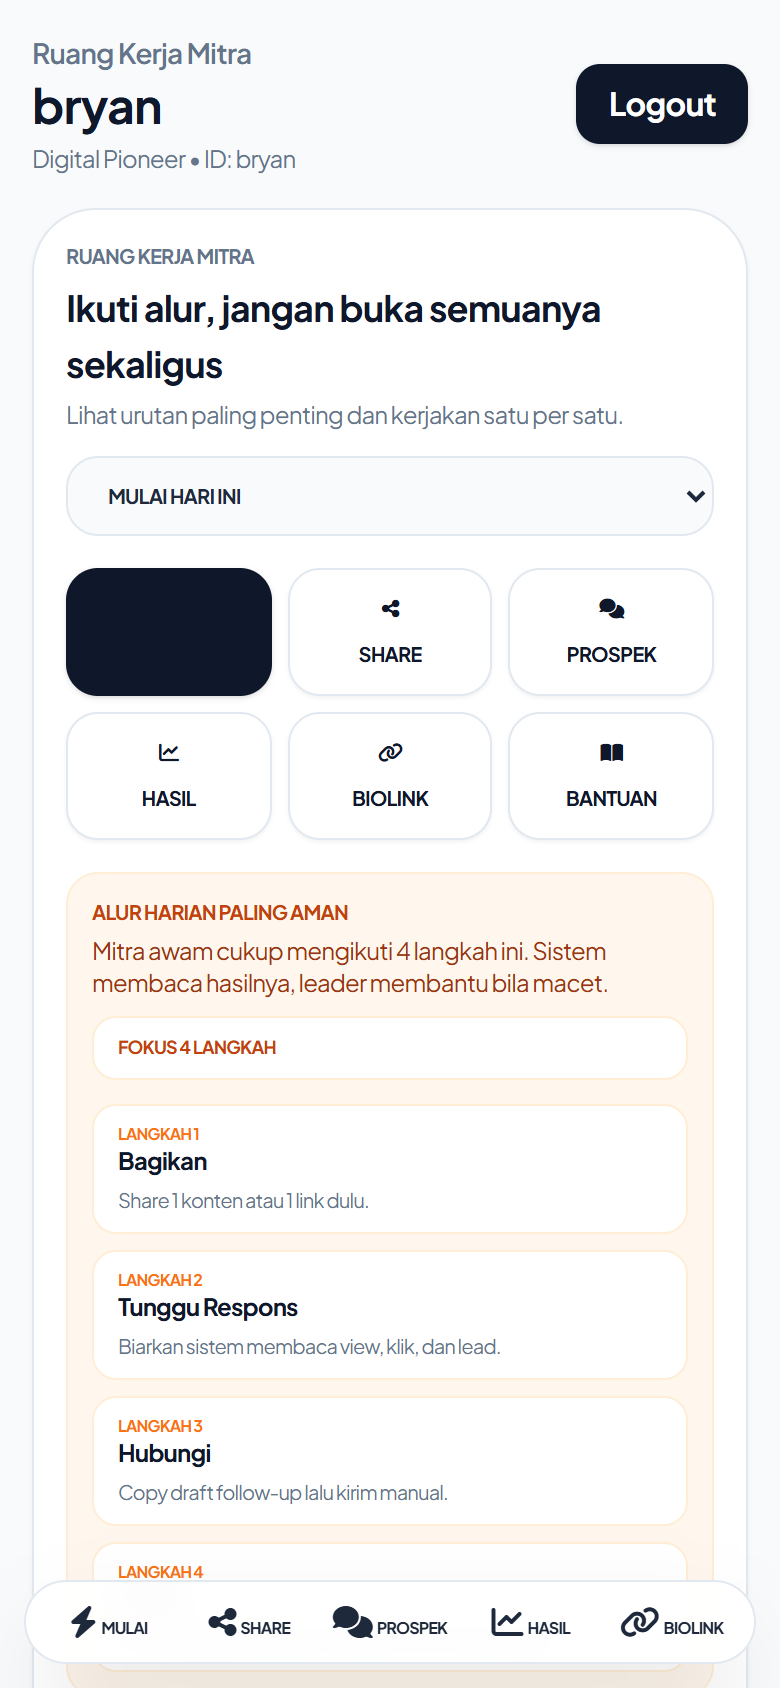Open the Langkah 3 Hubungi card
The height and width of the screenshot is (1688, 780).
tap(390, 1461)
